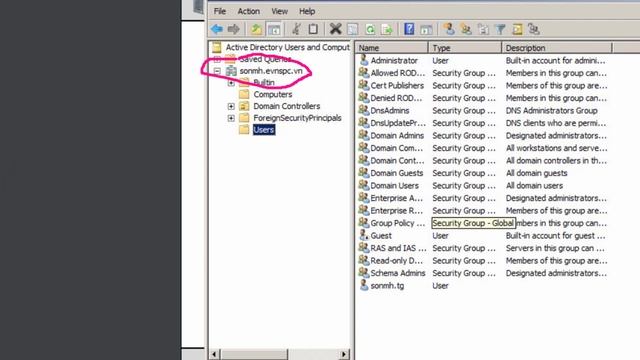Viewport: 640px width, 360px height.
Task: Click the grey Forward arrow
Action: 233,29
